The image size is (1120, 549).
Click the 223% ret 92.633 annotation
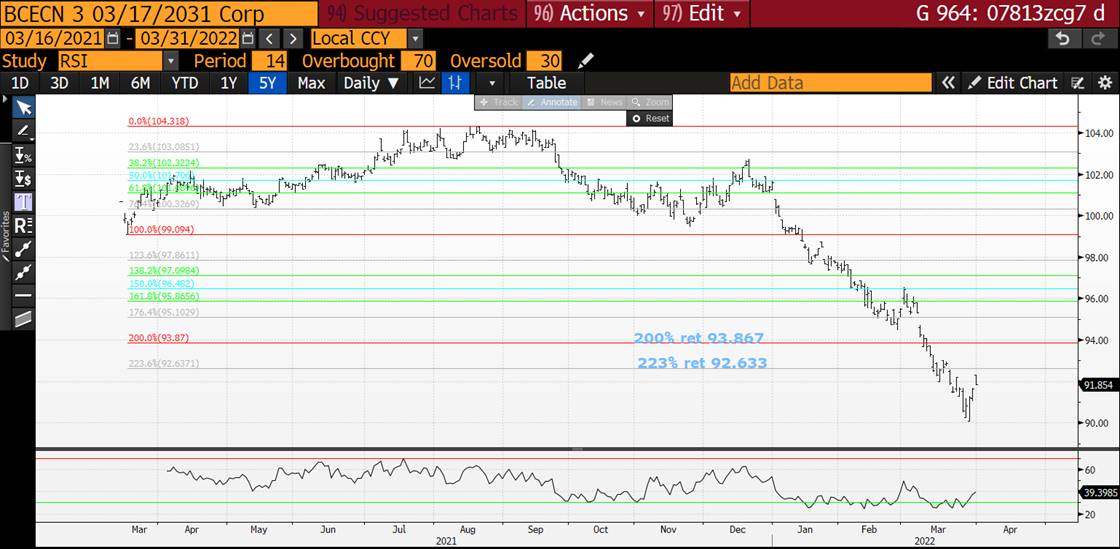point(701,363)
